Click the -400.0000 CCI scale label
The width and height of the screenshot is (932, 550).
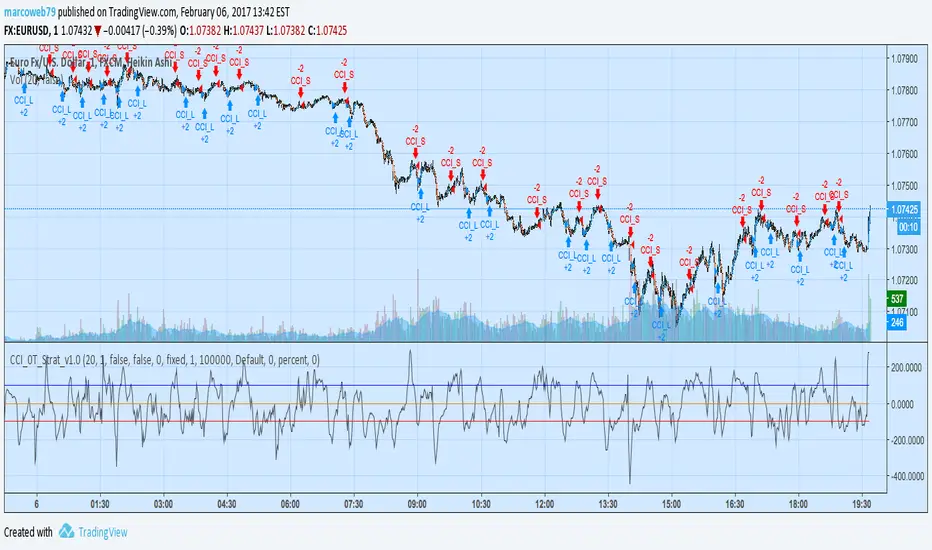pos(908,476)
